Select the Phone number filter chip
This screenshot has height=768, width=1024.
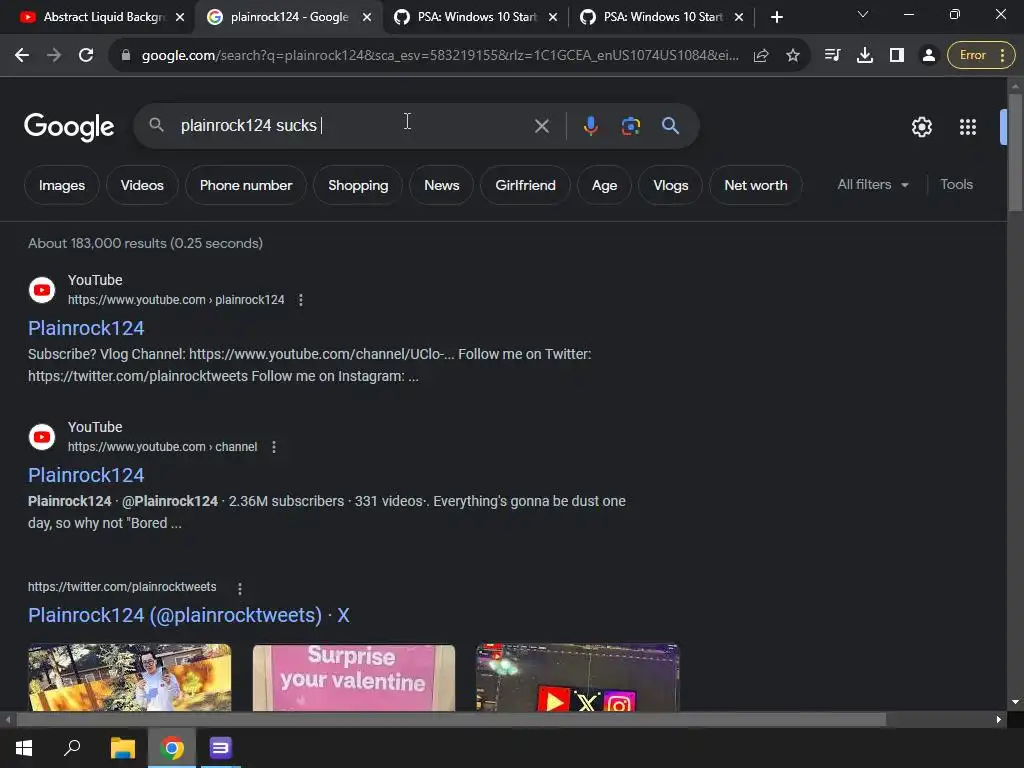[x=246, y=185]
